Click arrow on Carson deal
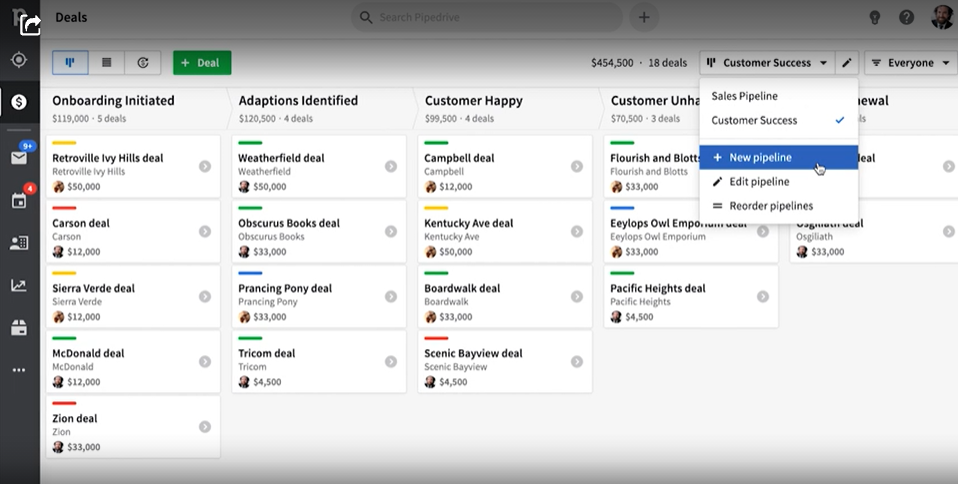This screenshot has height=484, width=958. 205,232
